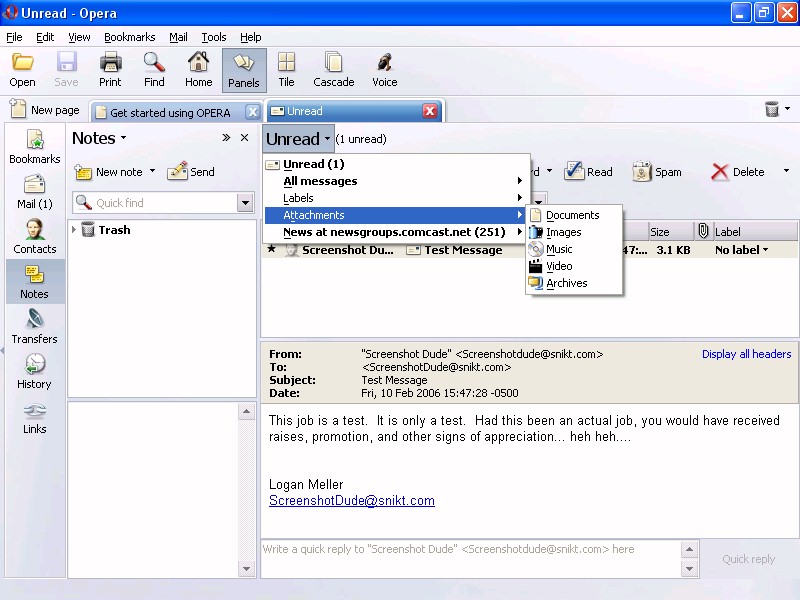This screenshot has width=800, height=600.
Task: Click the Tile windows icon
Action: click(x=286, y=70)
